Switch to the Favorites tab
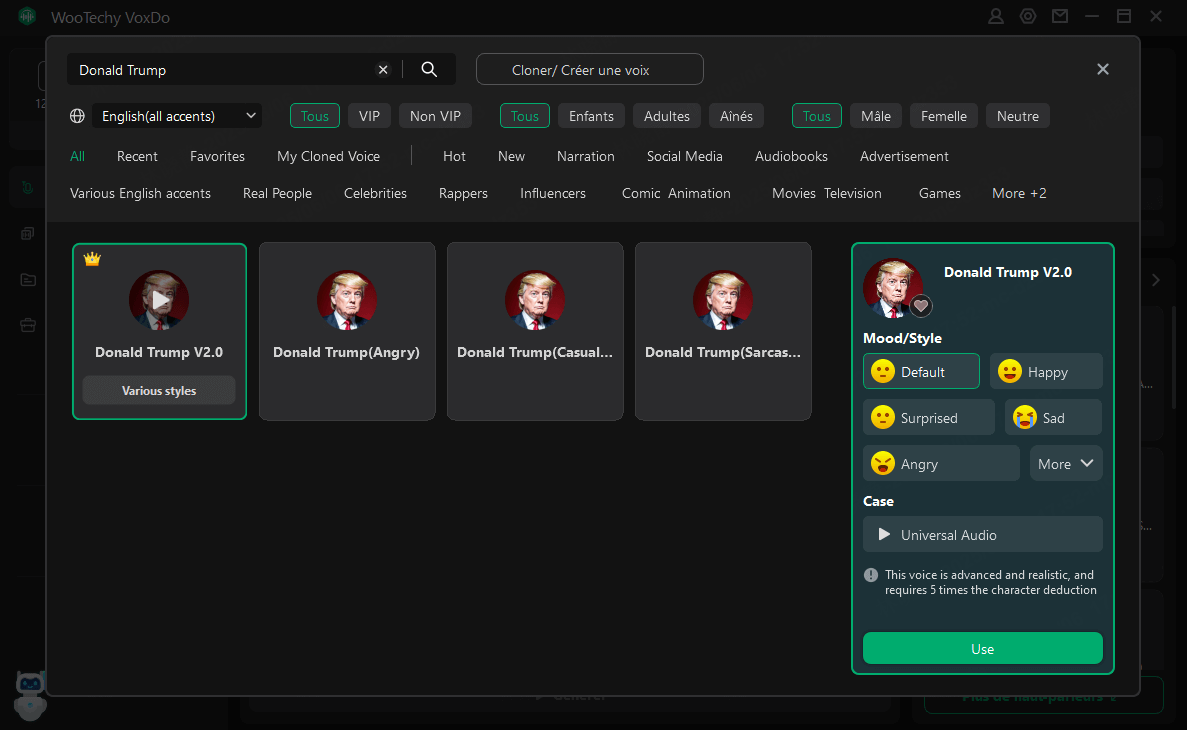This screenshot has height=730, width=1187. [x=217, y=156]
